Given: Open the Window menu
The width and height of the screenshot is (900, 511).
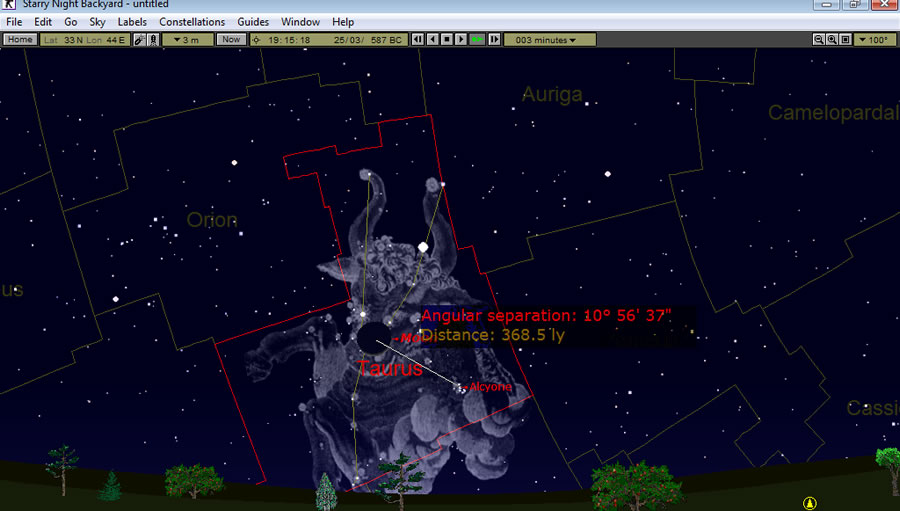Looking at the screenshot, I should tap(300, 22).
